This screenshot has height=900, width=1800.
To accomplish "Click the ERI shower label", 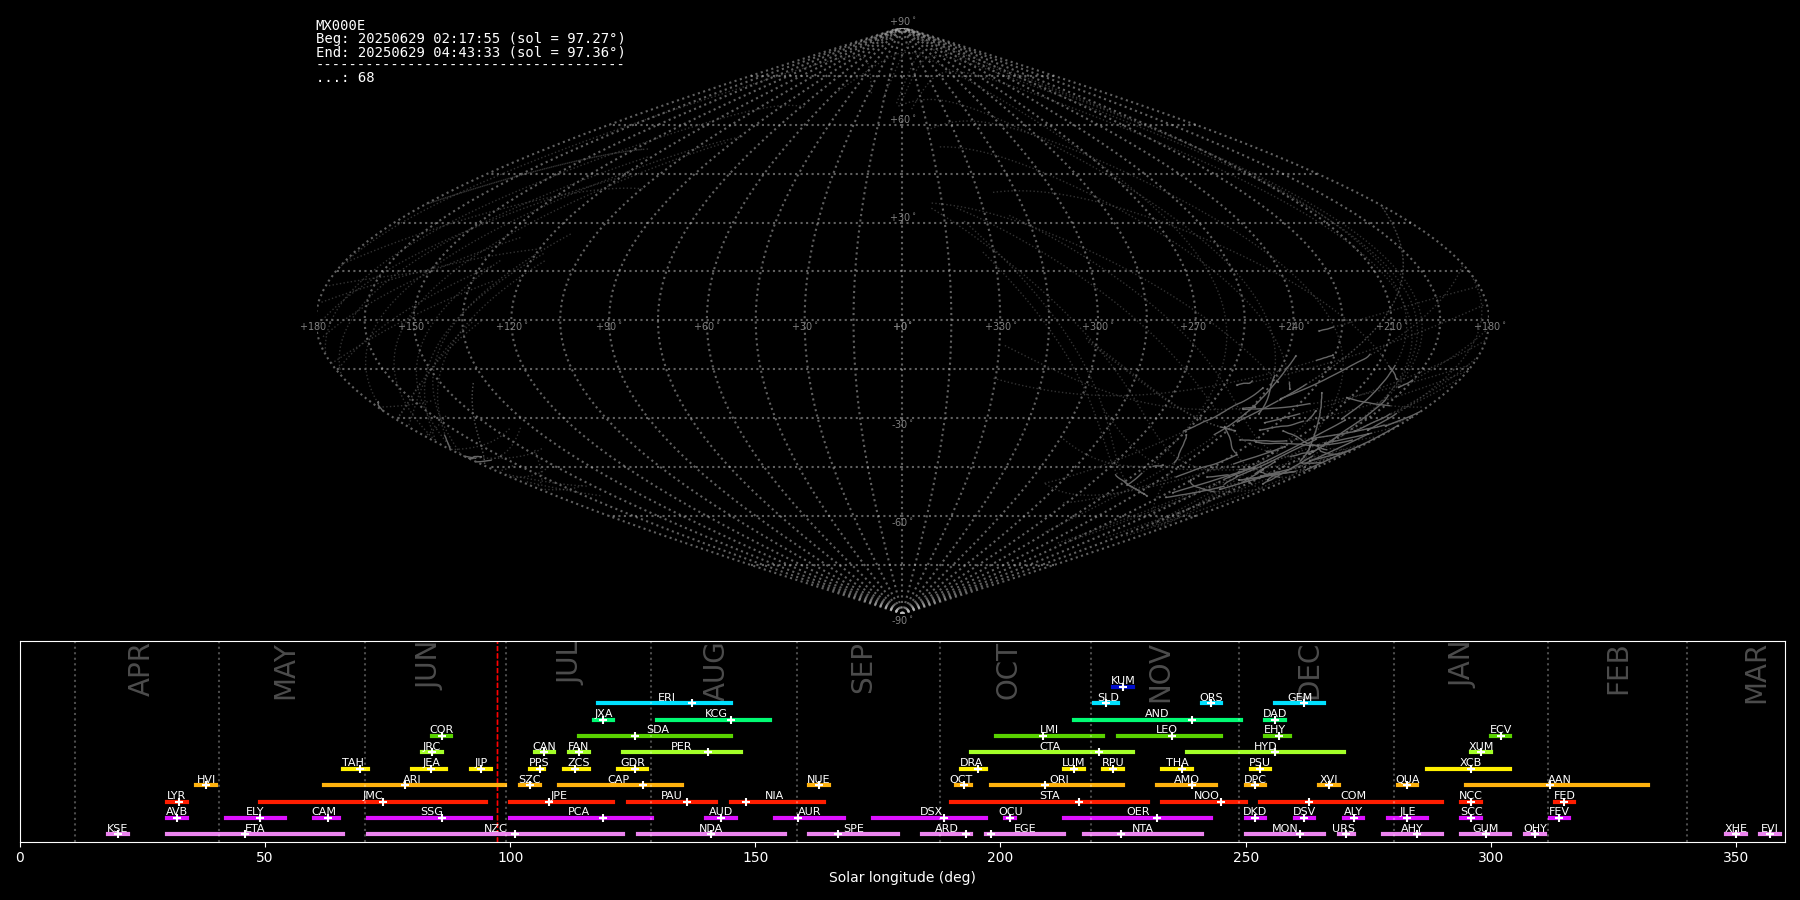I will point(666,697).
